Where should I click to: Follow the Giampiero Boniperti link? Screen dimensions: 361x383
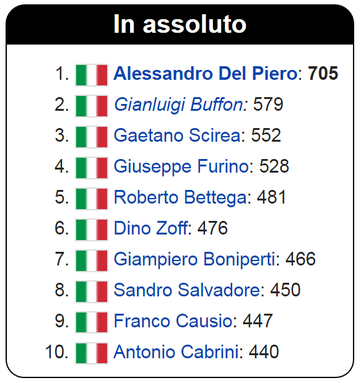pos(195,259)
